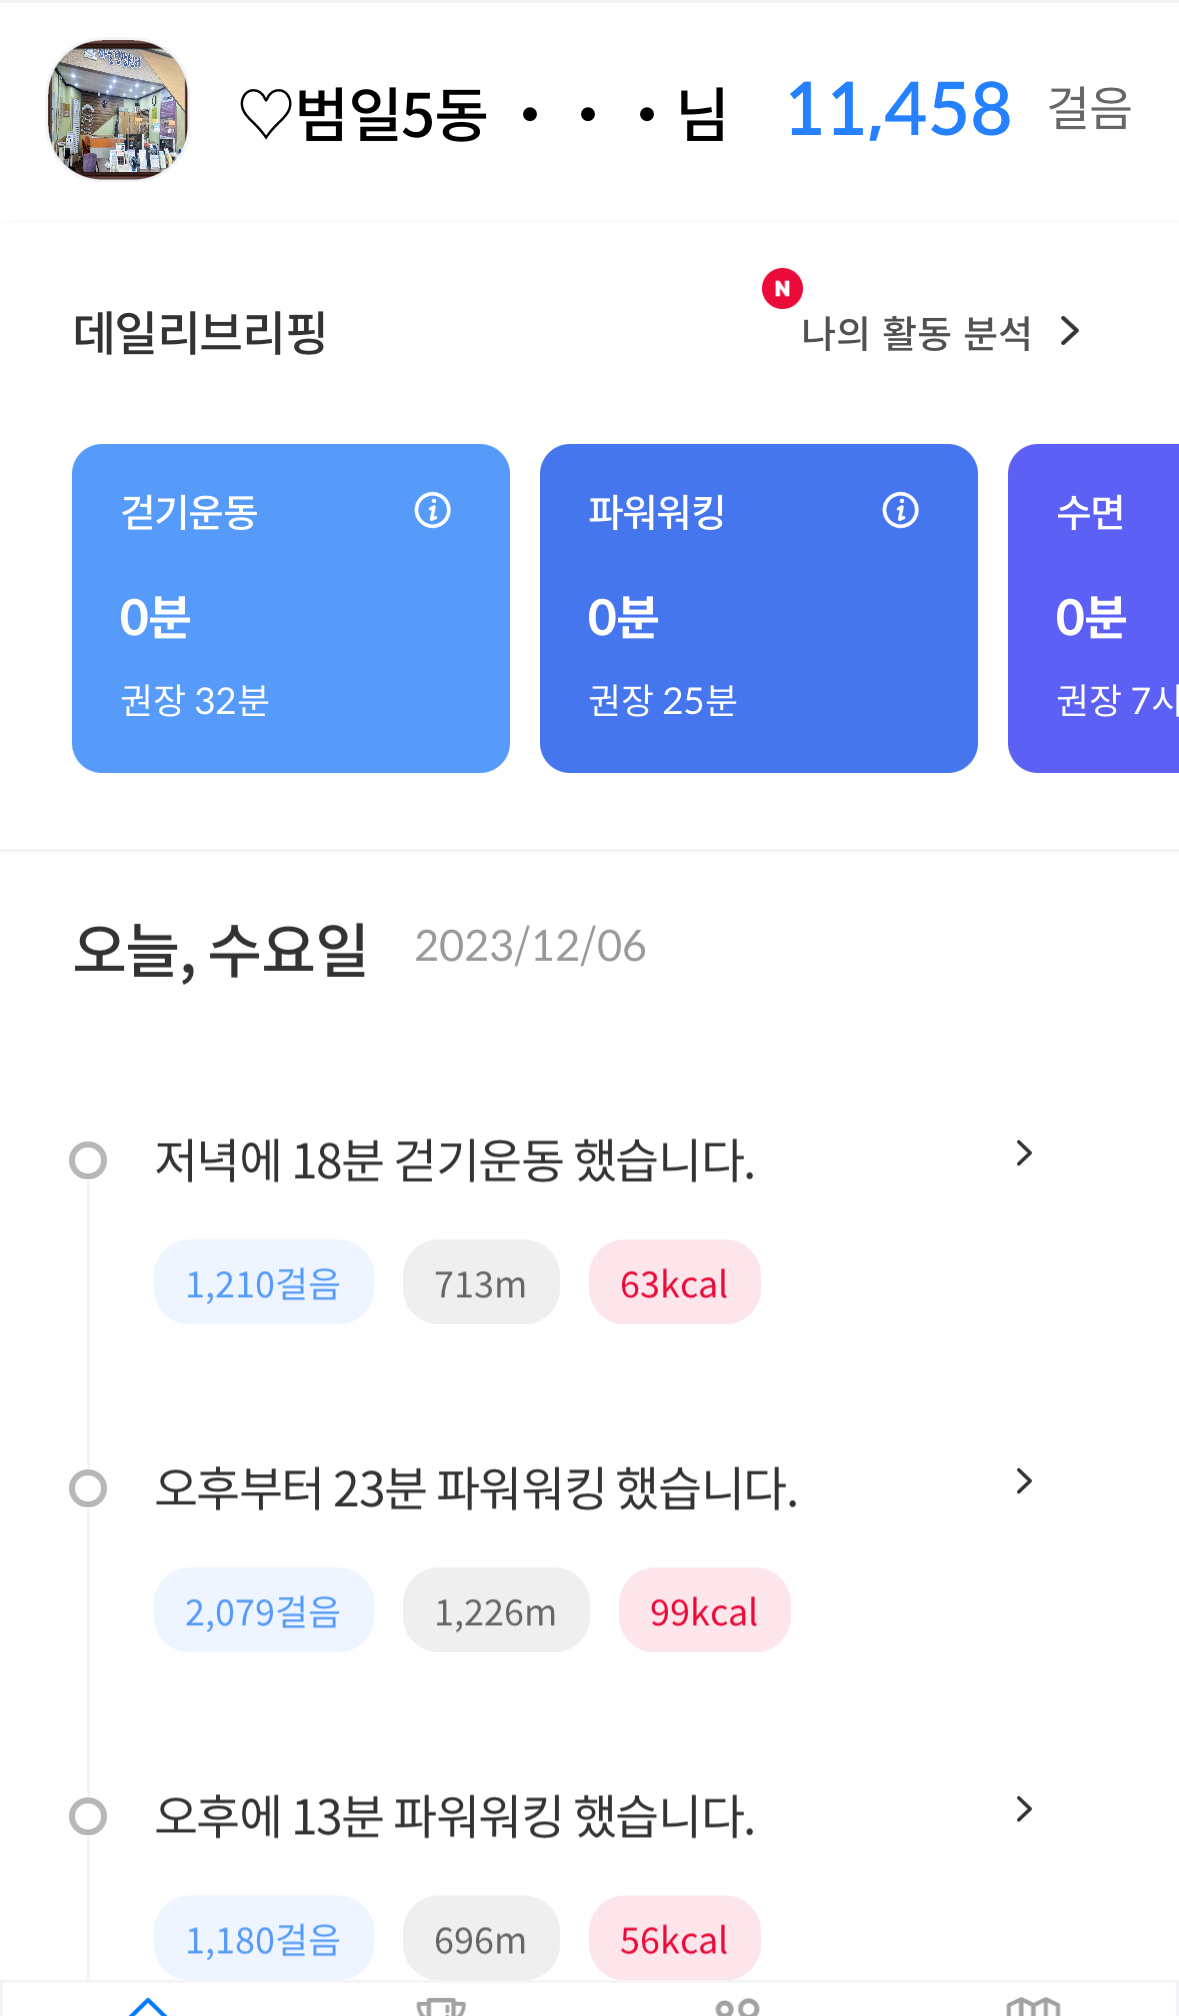This screenshot has width=1179, height=2016.
Task: Open the home icon in bottom navigation
Action: (x=148, y=2004)
